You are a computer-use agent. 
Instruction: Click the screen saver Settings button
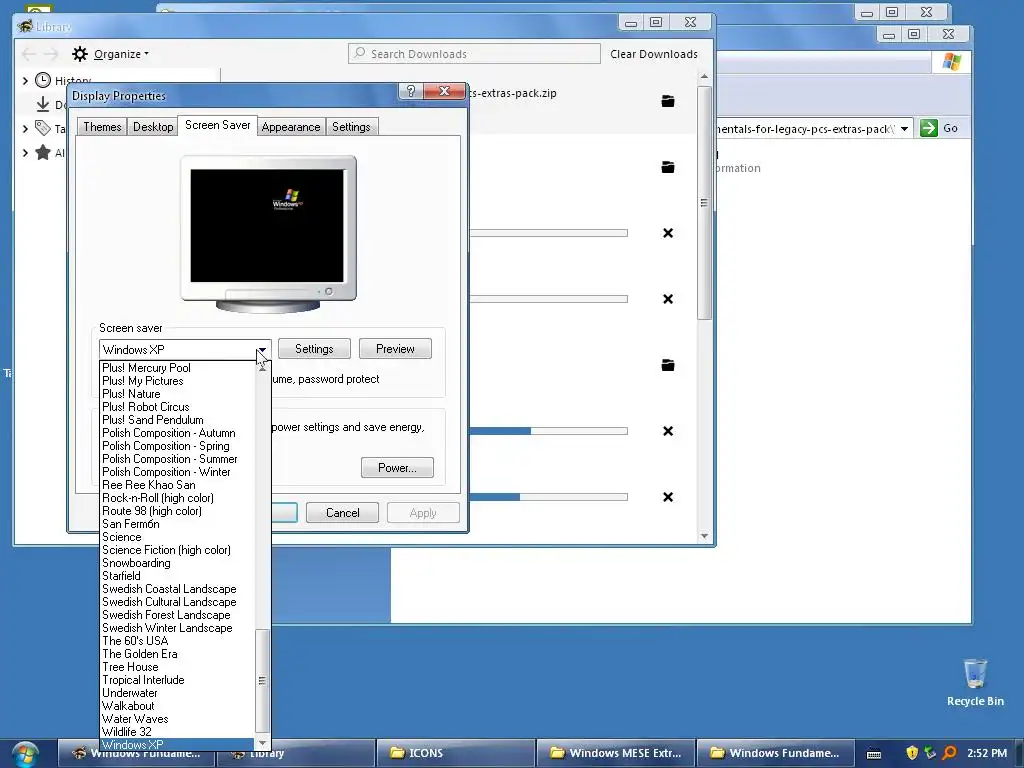coord(314,349)
